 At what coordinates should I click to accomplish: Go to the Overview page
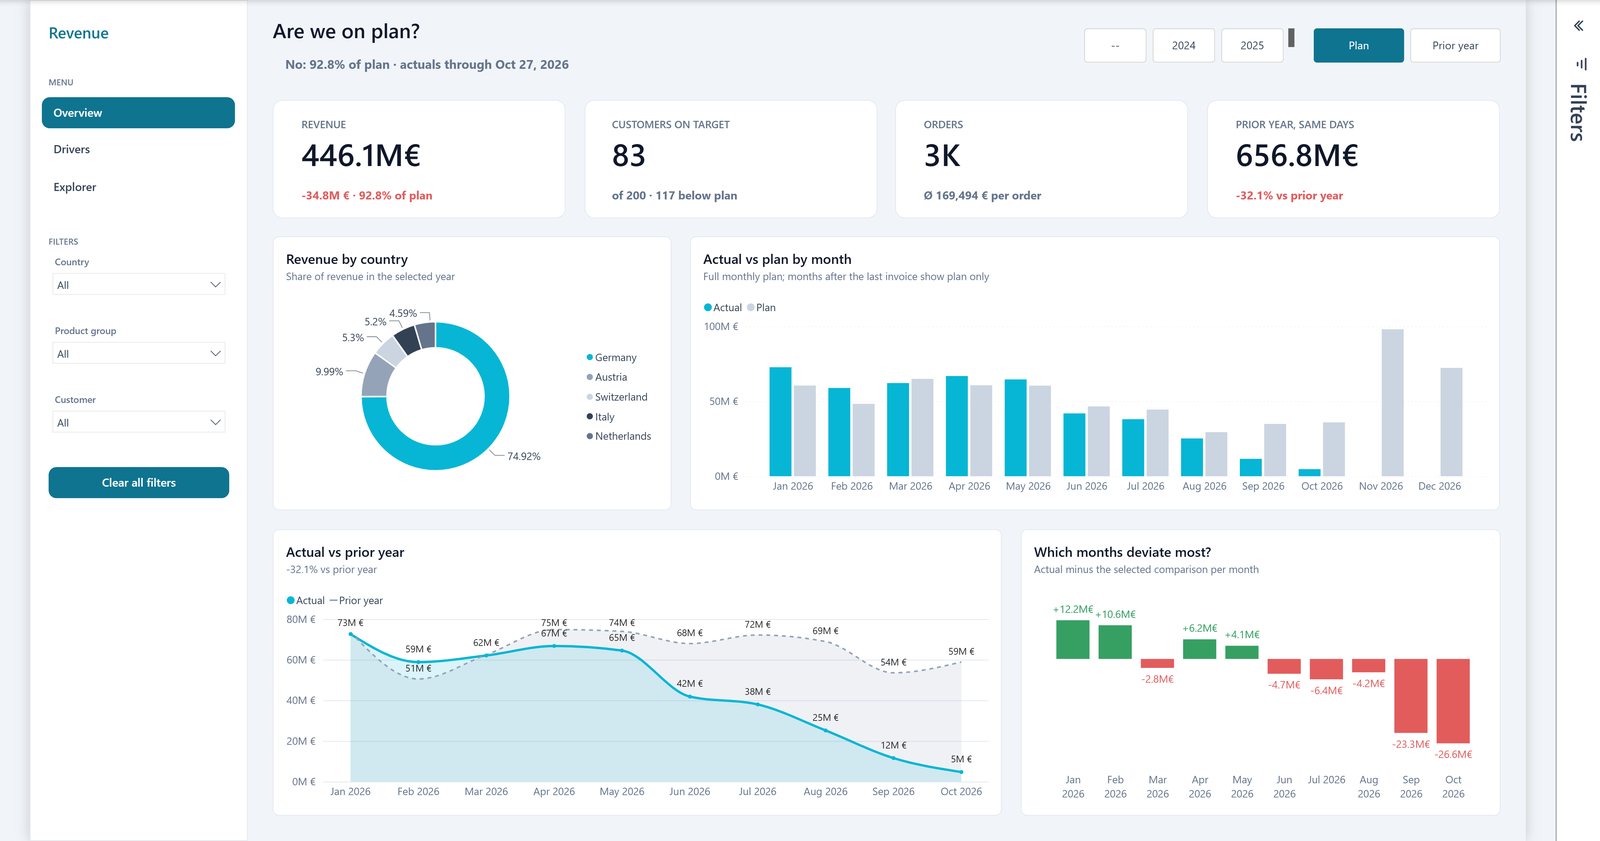pos(138,113)
